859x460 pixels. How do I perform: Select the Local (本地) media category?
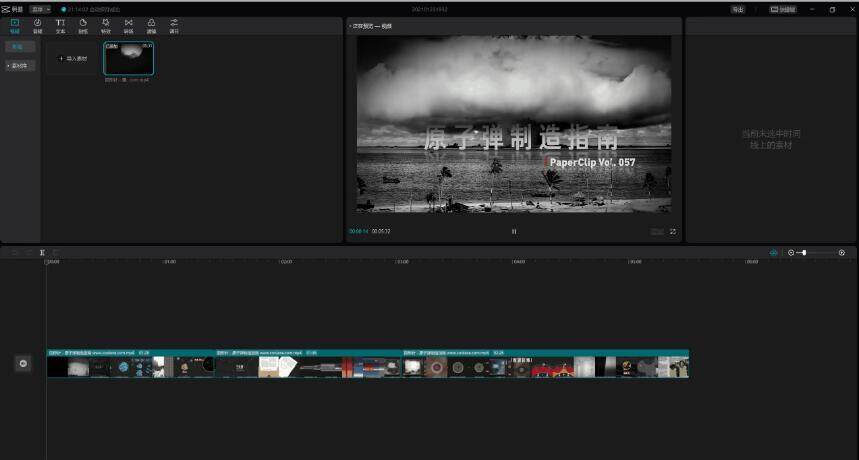tap(20, 47)
